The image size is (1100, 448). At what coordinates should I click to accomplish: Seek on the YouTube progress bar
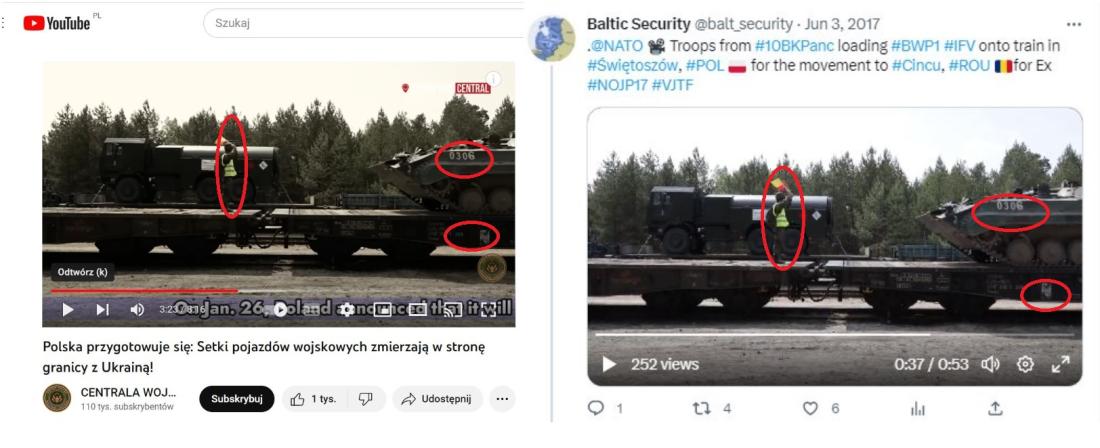point(279,290)
